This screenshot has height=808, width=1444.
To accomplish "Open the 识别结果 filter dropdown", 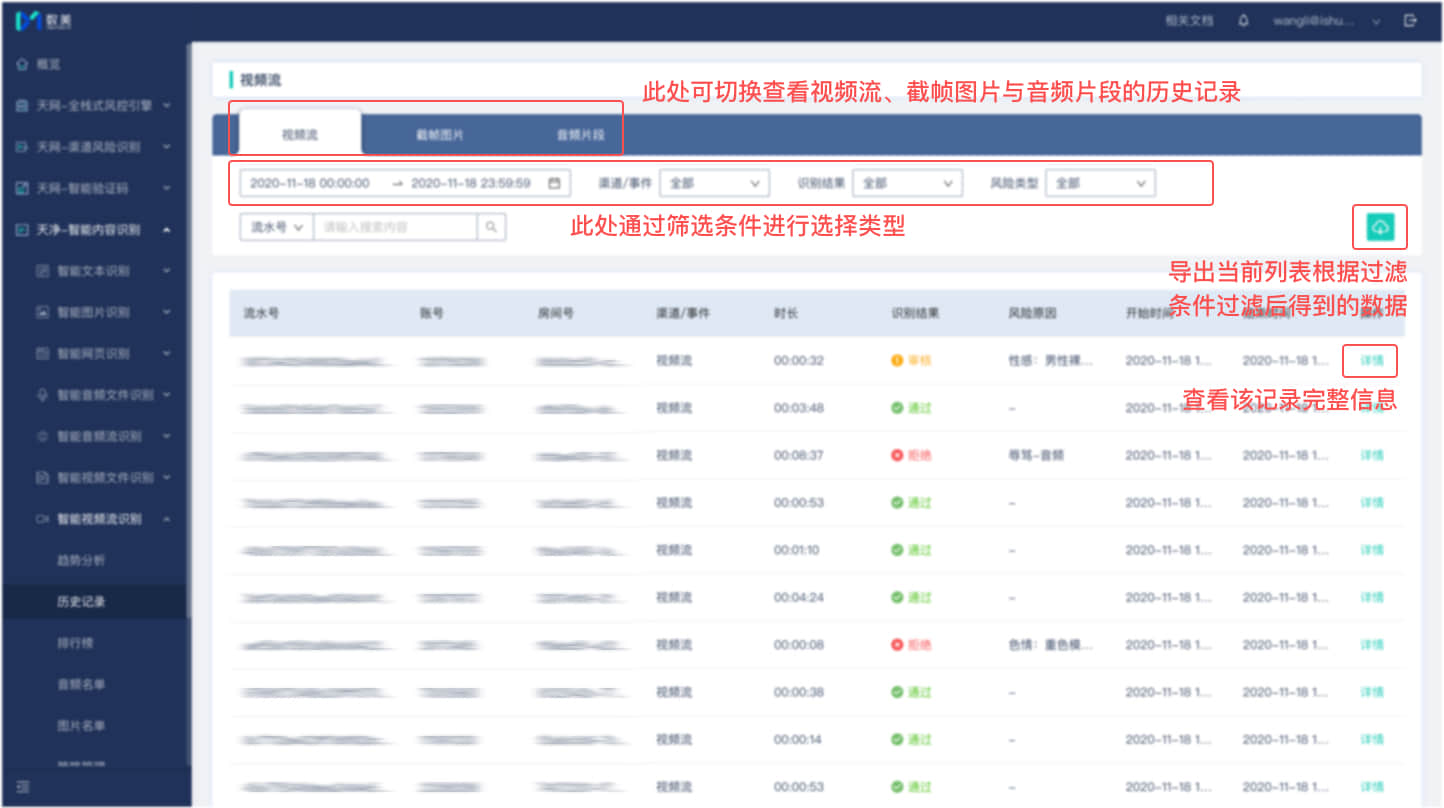I will [908, 183].
